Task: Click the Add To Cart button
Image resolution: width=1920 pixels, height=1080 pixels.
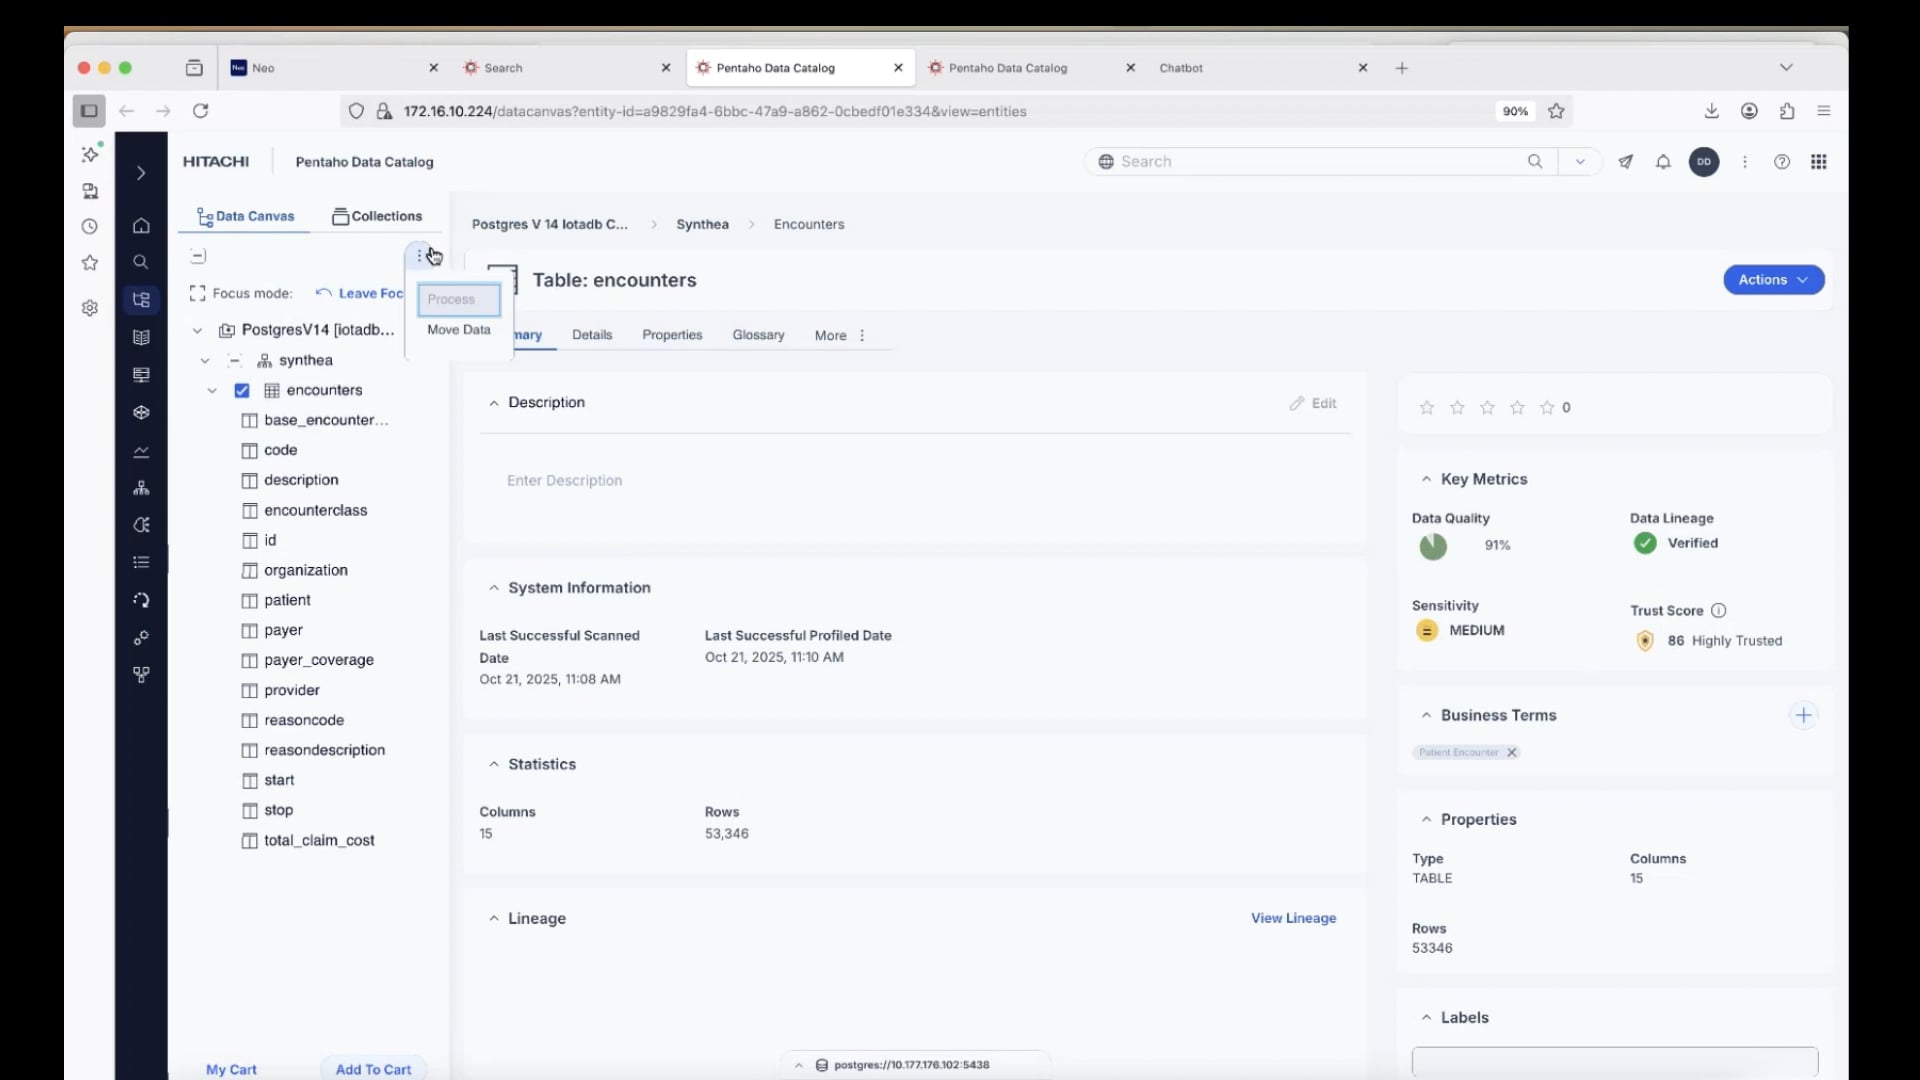Action: point(373,1069)
